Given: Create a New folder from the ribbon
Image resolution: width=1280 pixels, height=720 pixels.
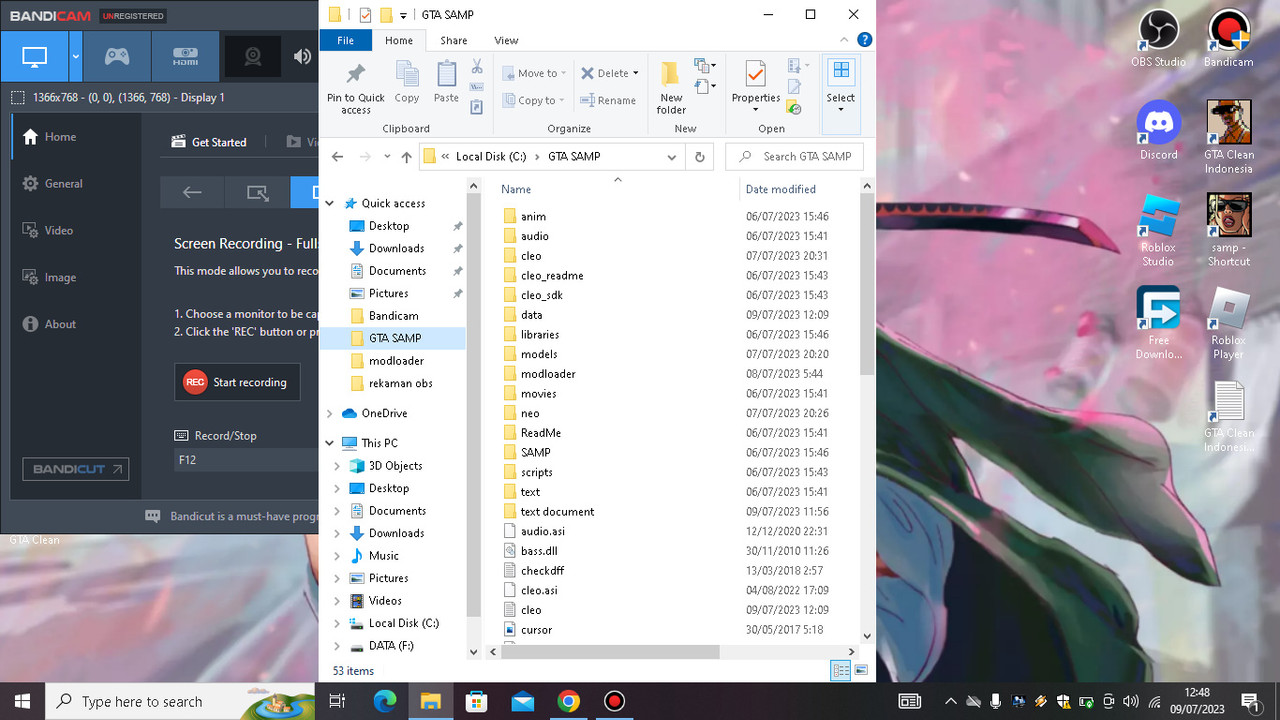Looking at the screenshot, I should (x=671, y=88).
